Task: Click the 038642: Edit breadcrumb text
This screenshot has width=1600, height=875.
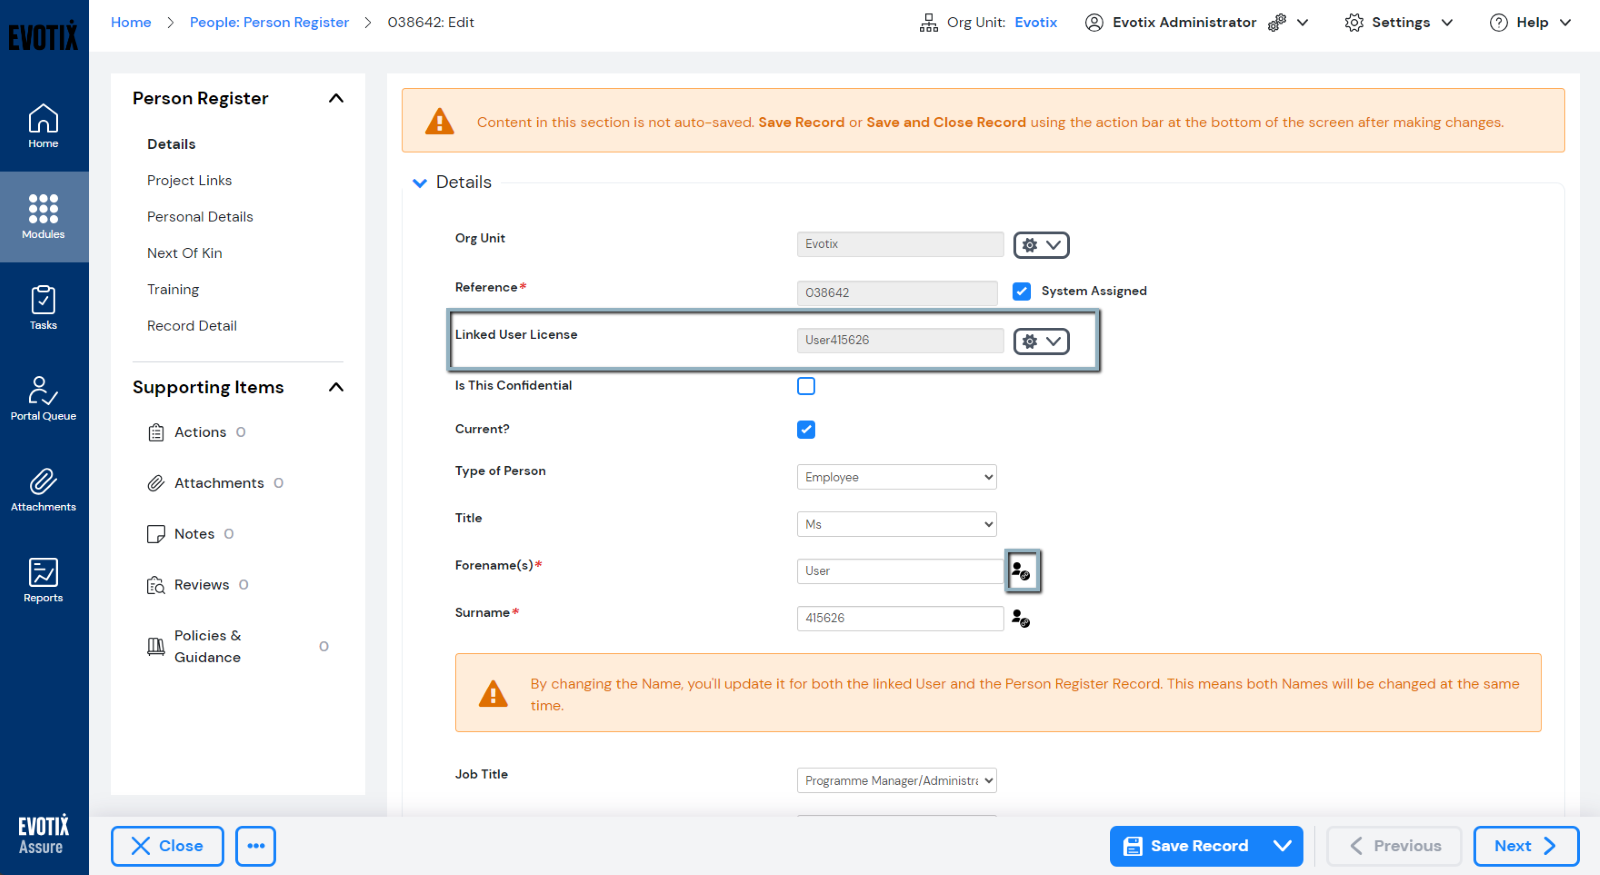Action: pyautogui.click(x=431, y=22)
